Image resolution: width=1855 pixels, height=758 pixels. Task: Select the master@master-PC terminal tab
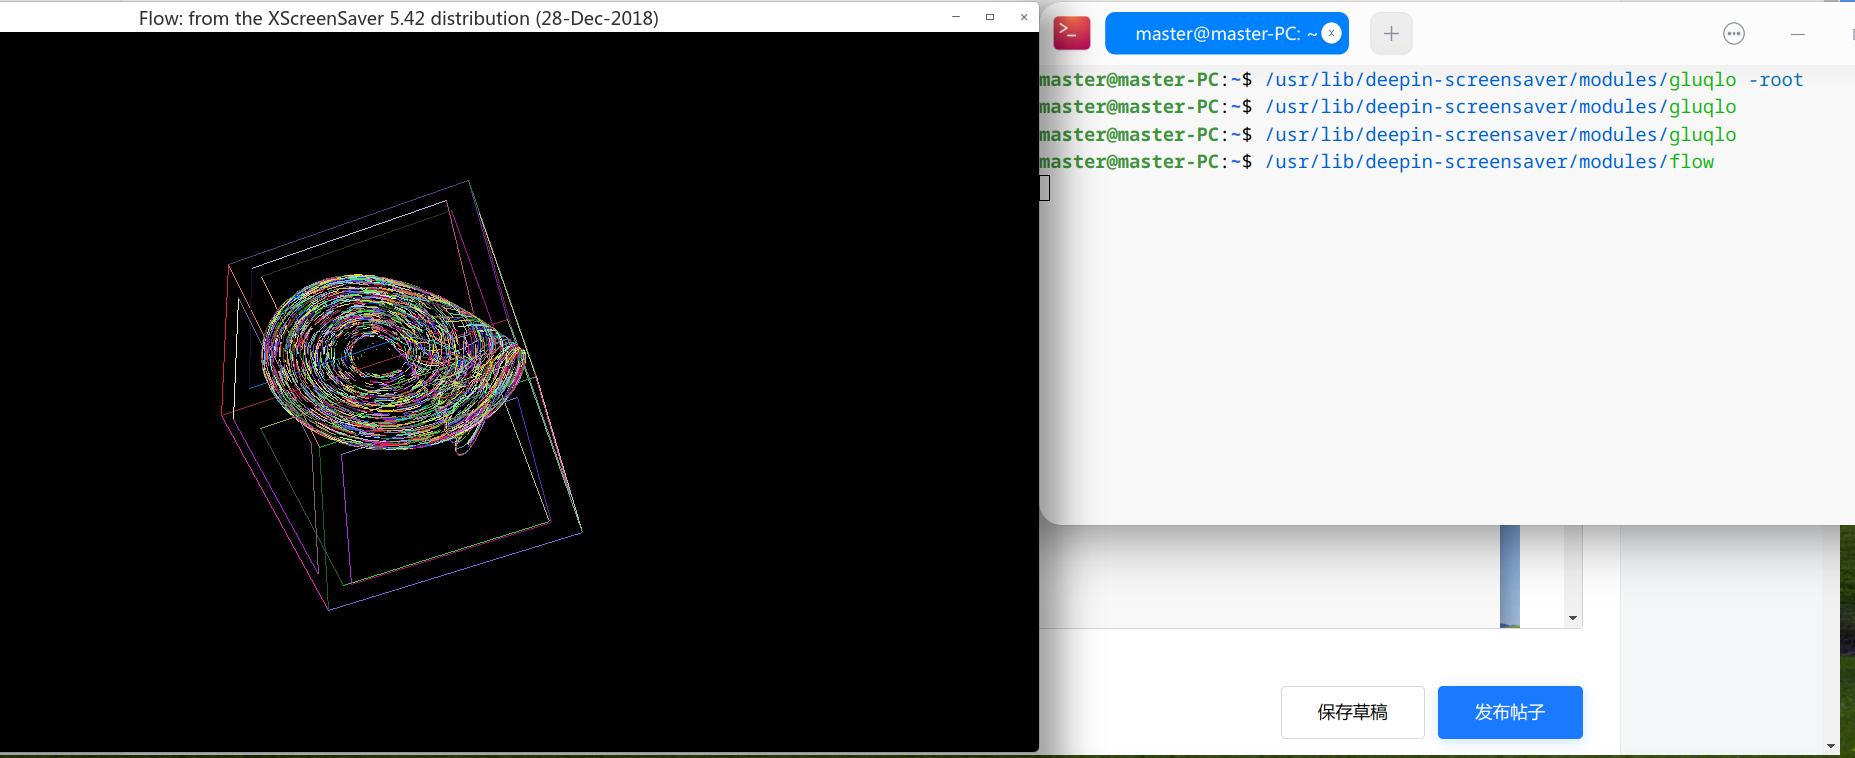pyautogui.click(x=1226, y=33)
